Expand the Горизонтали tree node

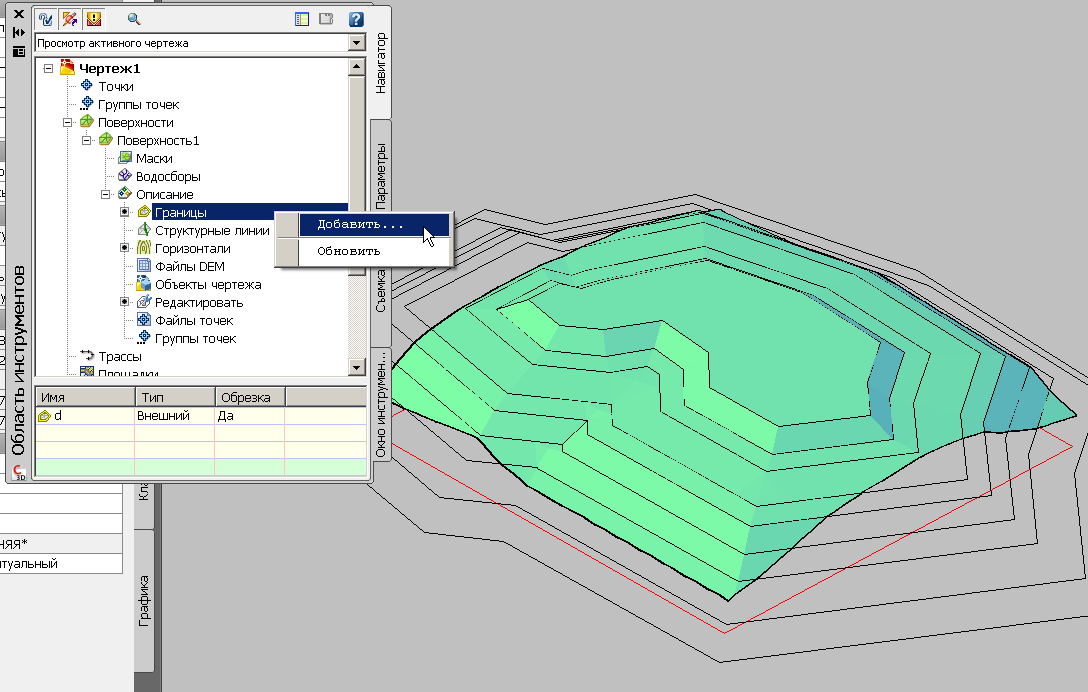tap(125, 249)
